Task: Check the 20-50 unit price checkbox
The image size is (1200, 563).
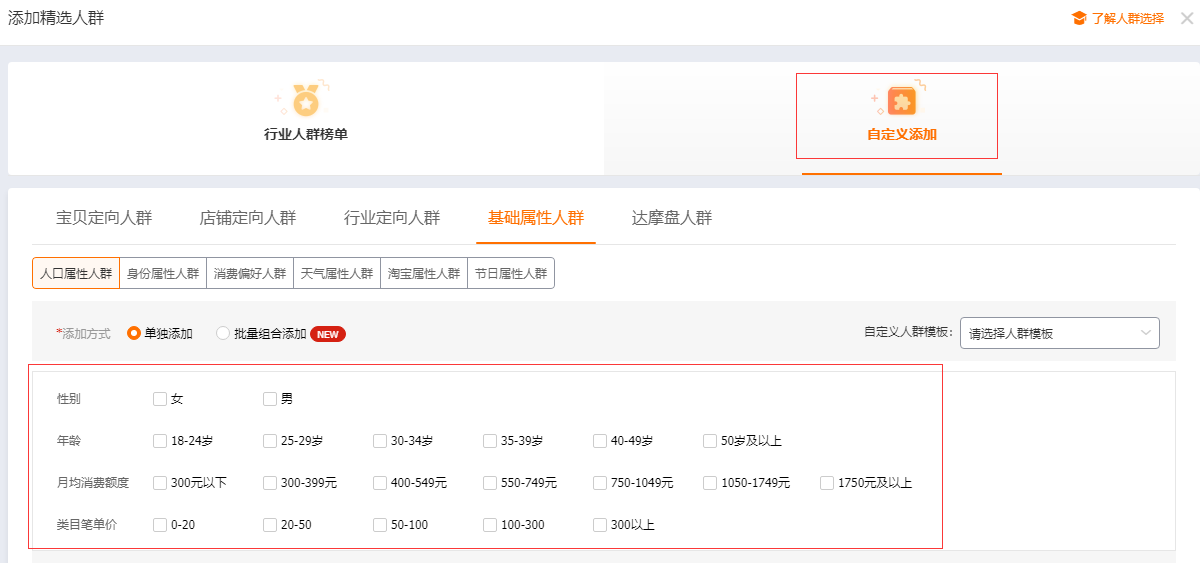Action: [x=270, y=525]
